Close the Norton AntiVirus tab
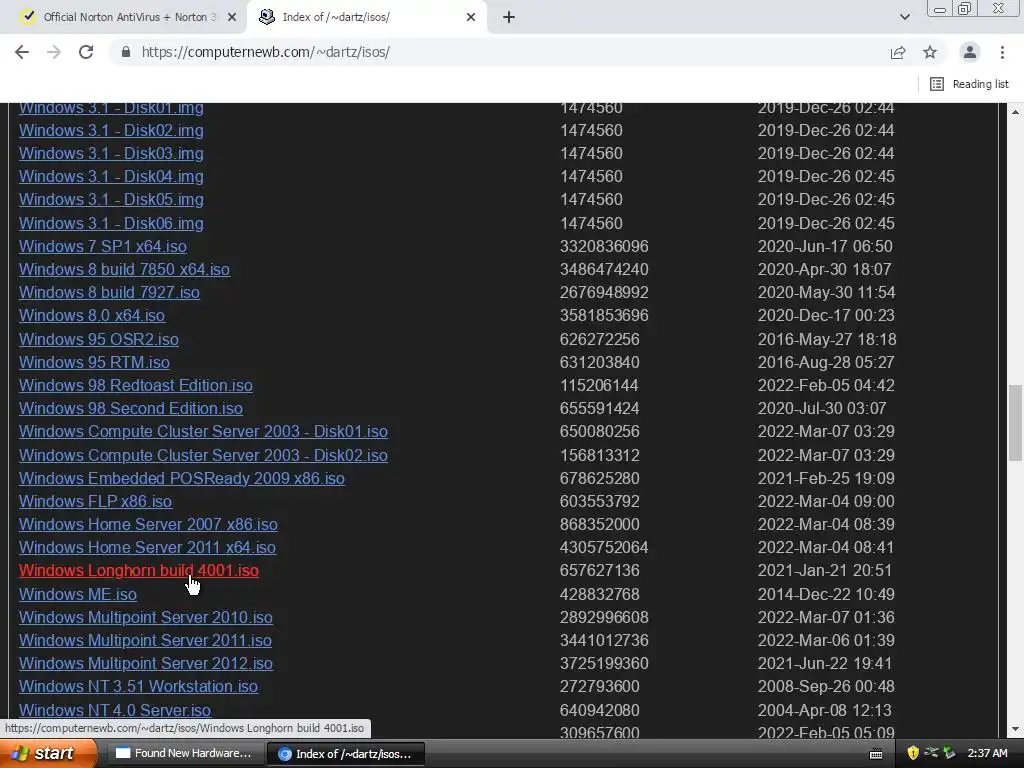Viewport: 1024px width, 768px height. tap(232, 17)
